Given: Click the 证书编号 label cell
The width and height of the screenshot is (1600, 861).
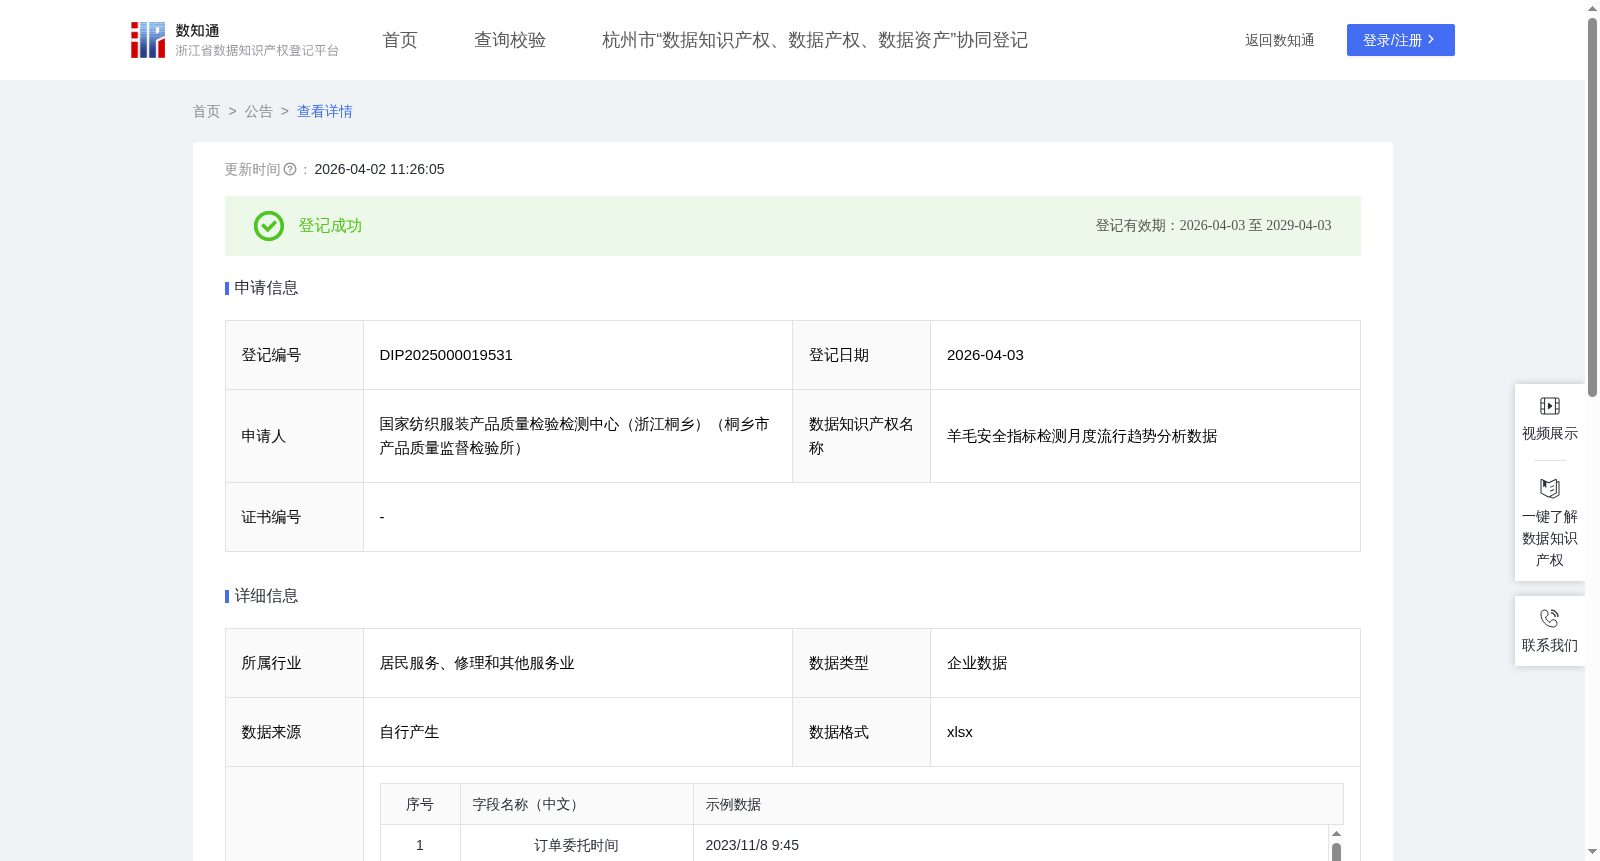Looking at the screenshot, I should tap(294, 517).
